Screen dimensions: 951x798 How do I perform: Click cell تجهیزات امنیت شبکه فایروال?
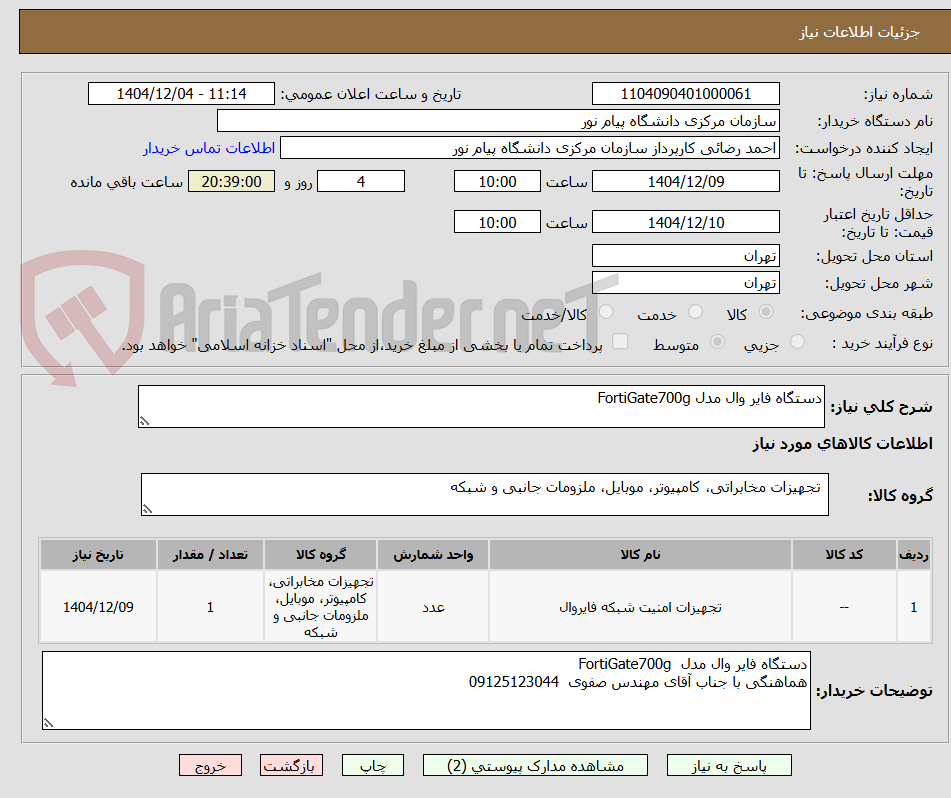coord(640,607)
